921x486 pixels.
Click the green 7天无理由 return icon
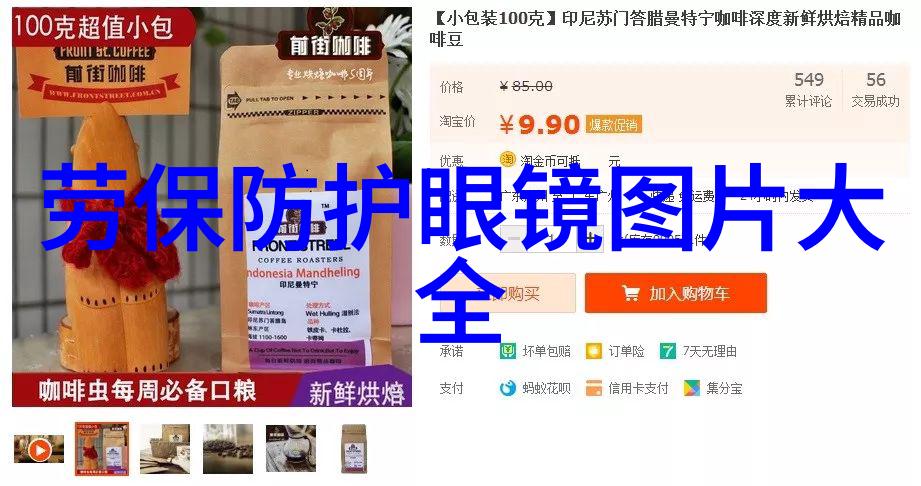pos(668,351)
